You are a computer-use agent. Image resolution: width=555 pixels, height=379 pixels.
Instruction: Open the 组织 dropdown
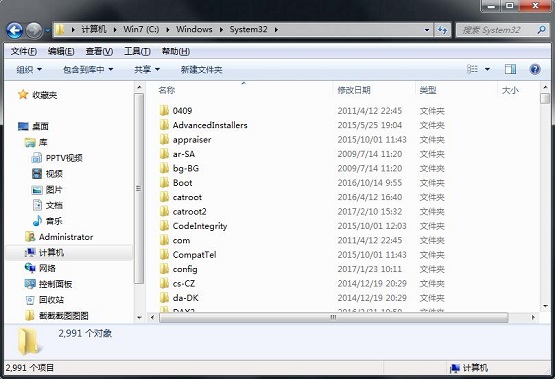tap(29, 69)
